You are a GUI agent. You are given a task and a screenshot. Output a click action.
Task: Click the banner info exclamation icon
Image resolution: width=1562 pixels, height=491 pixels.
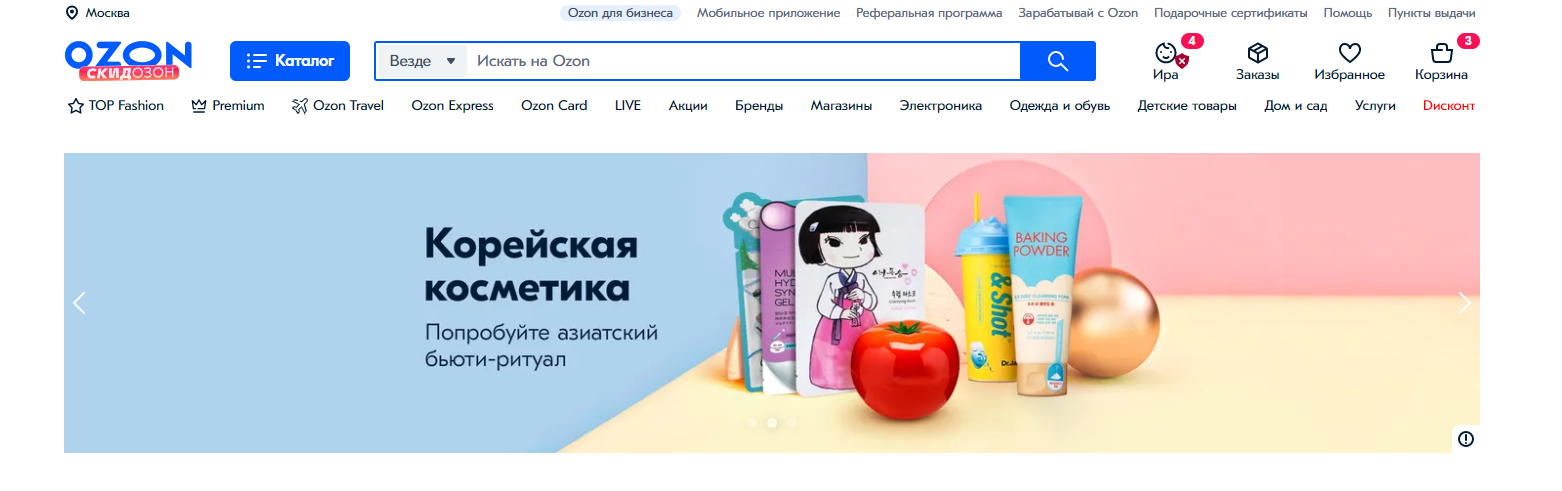1466,438
